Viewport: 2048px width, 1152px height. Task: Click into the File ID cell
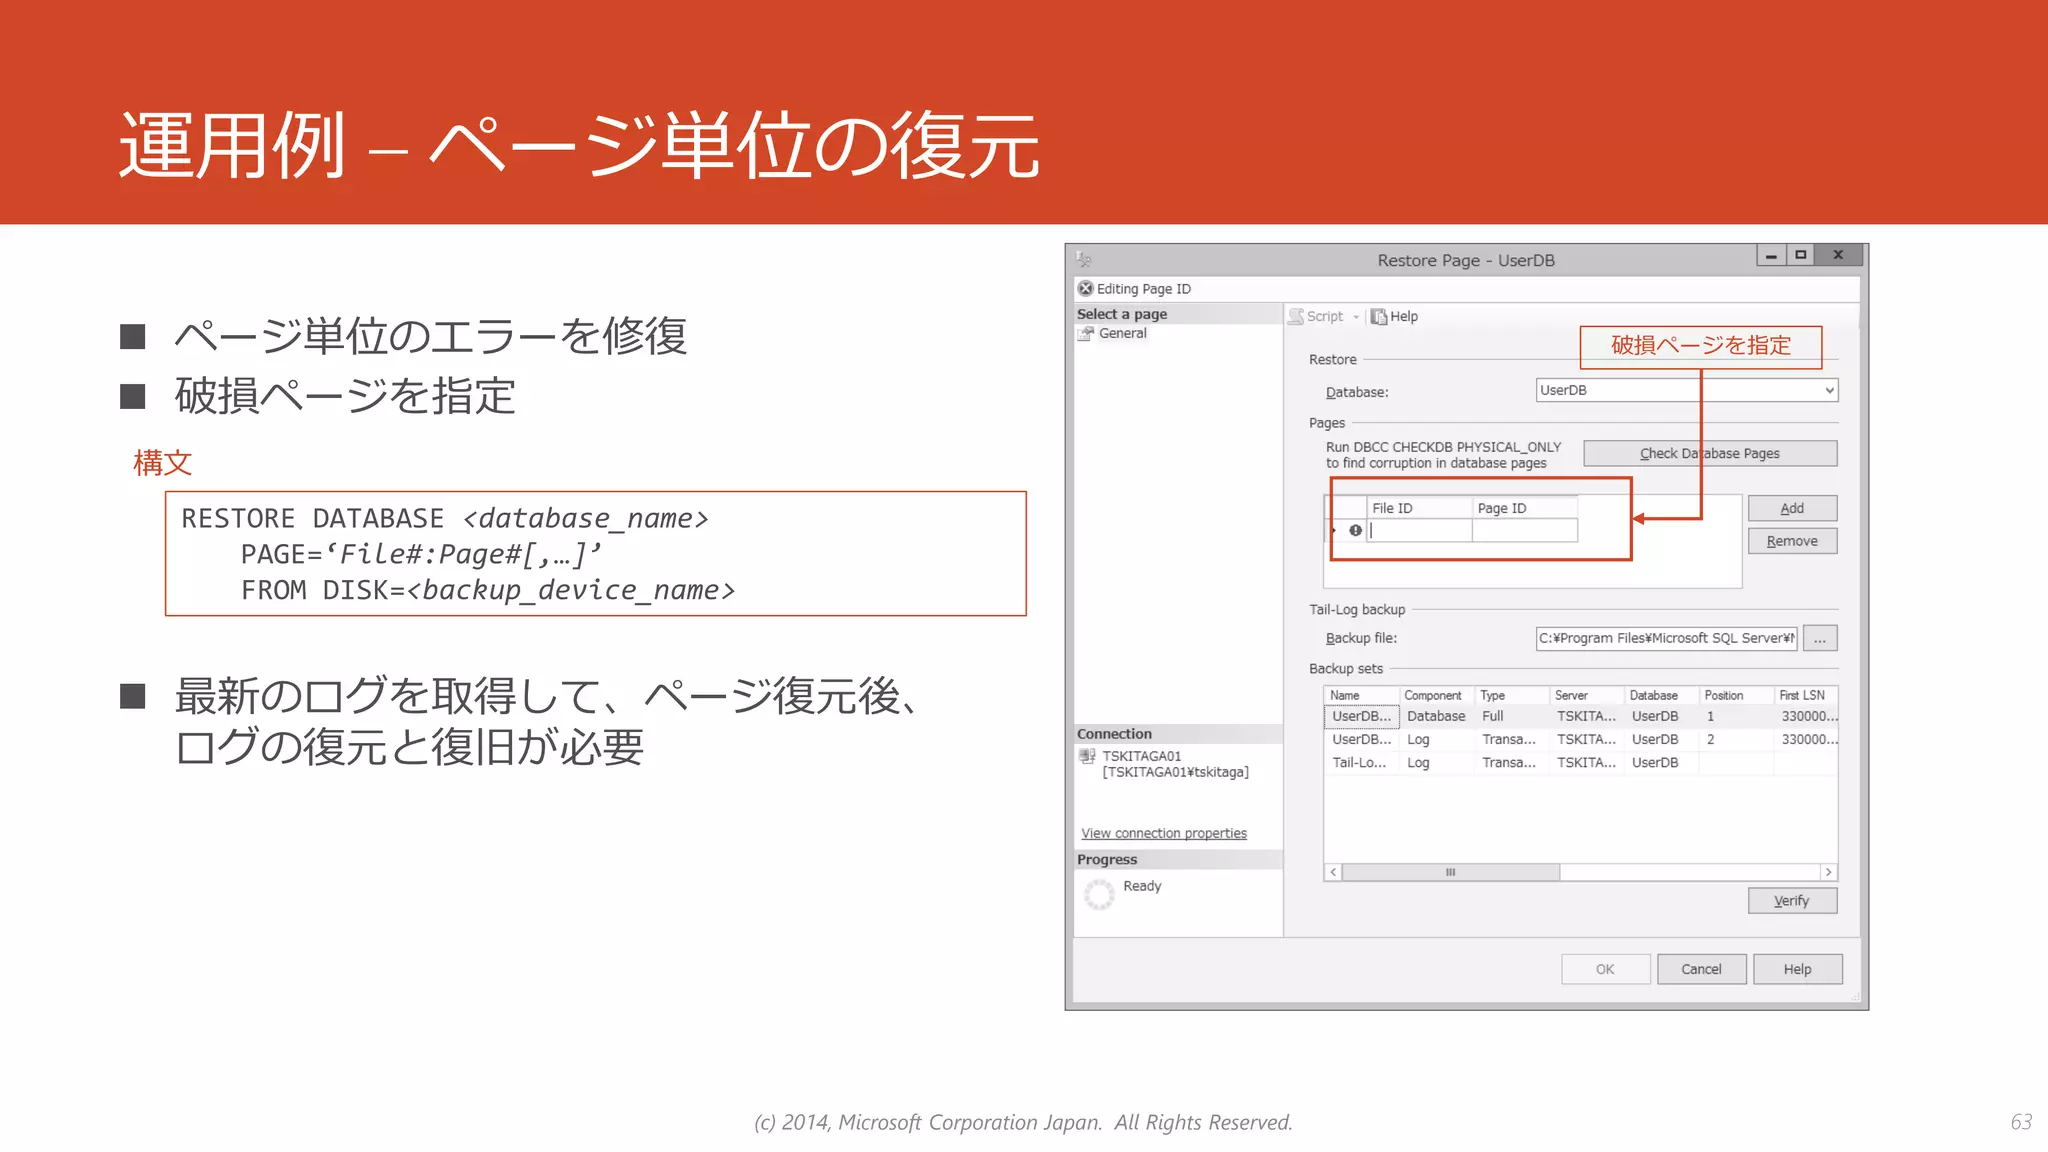coord(1420,531)
